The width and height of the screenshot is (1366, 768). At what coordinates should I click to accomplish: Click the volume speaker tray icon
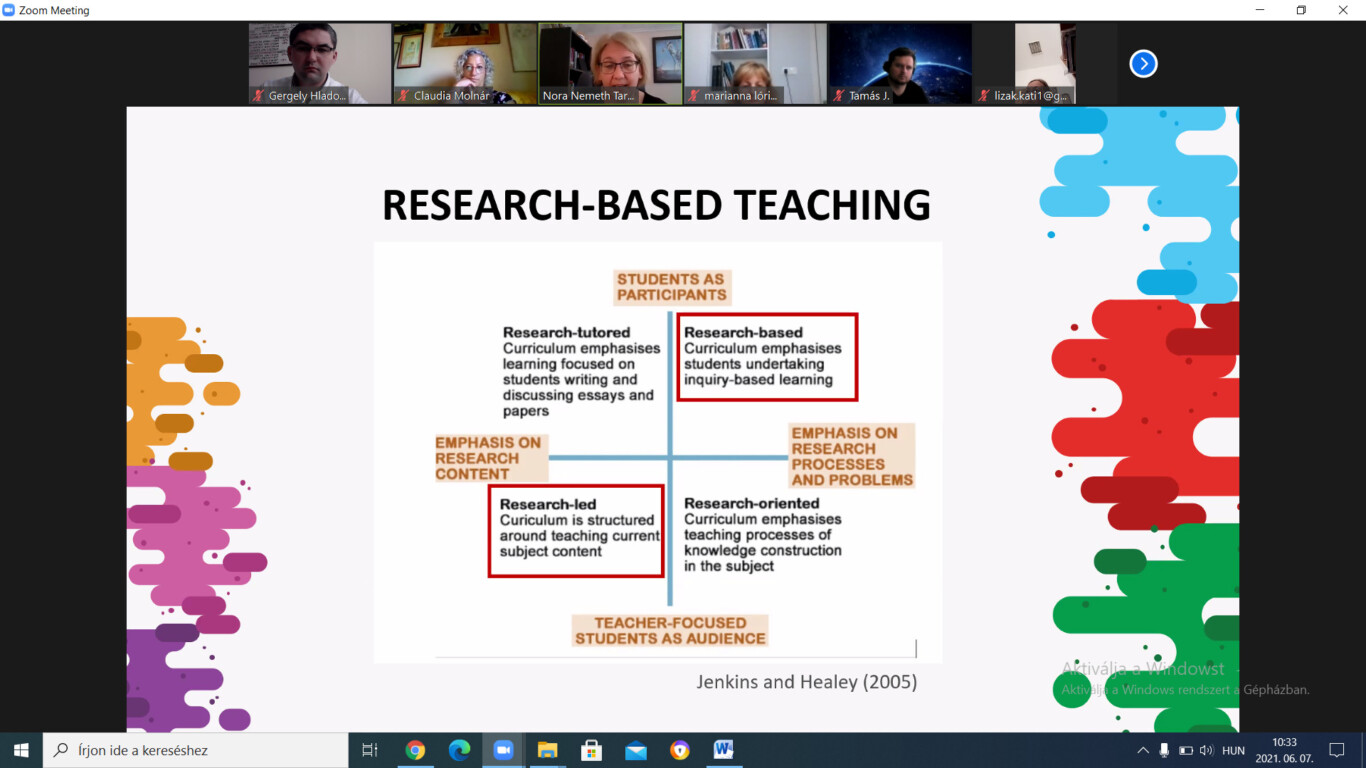[1206, 750]
